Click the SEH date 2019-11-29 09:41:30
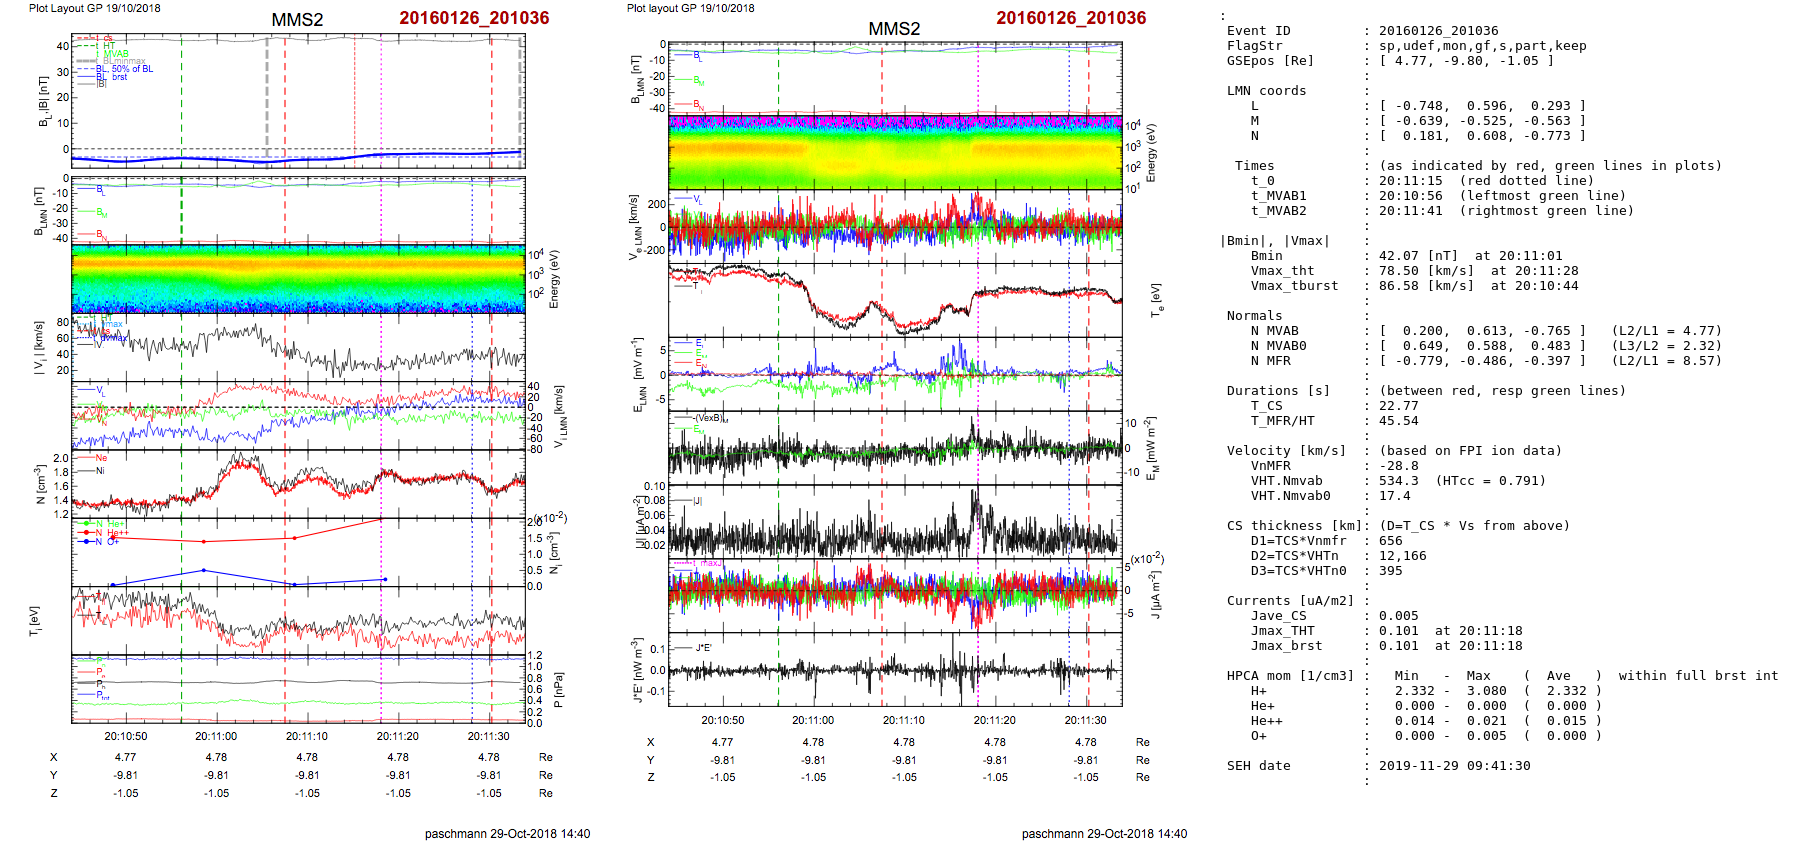1804x841 pixels. click(1454, 766)
